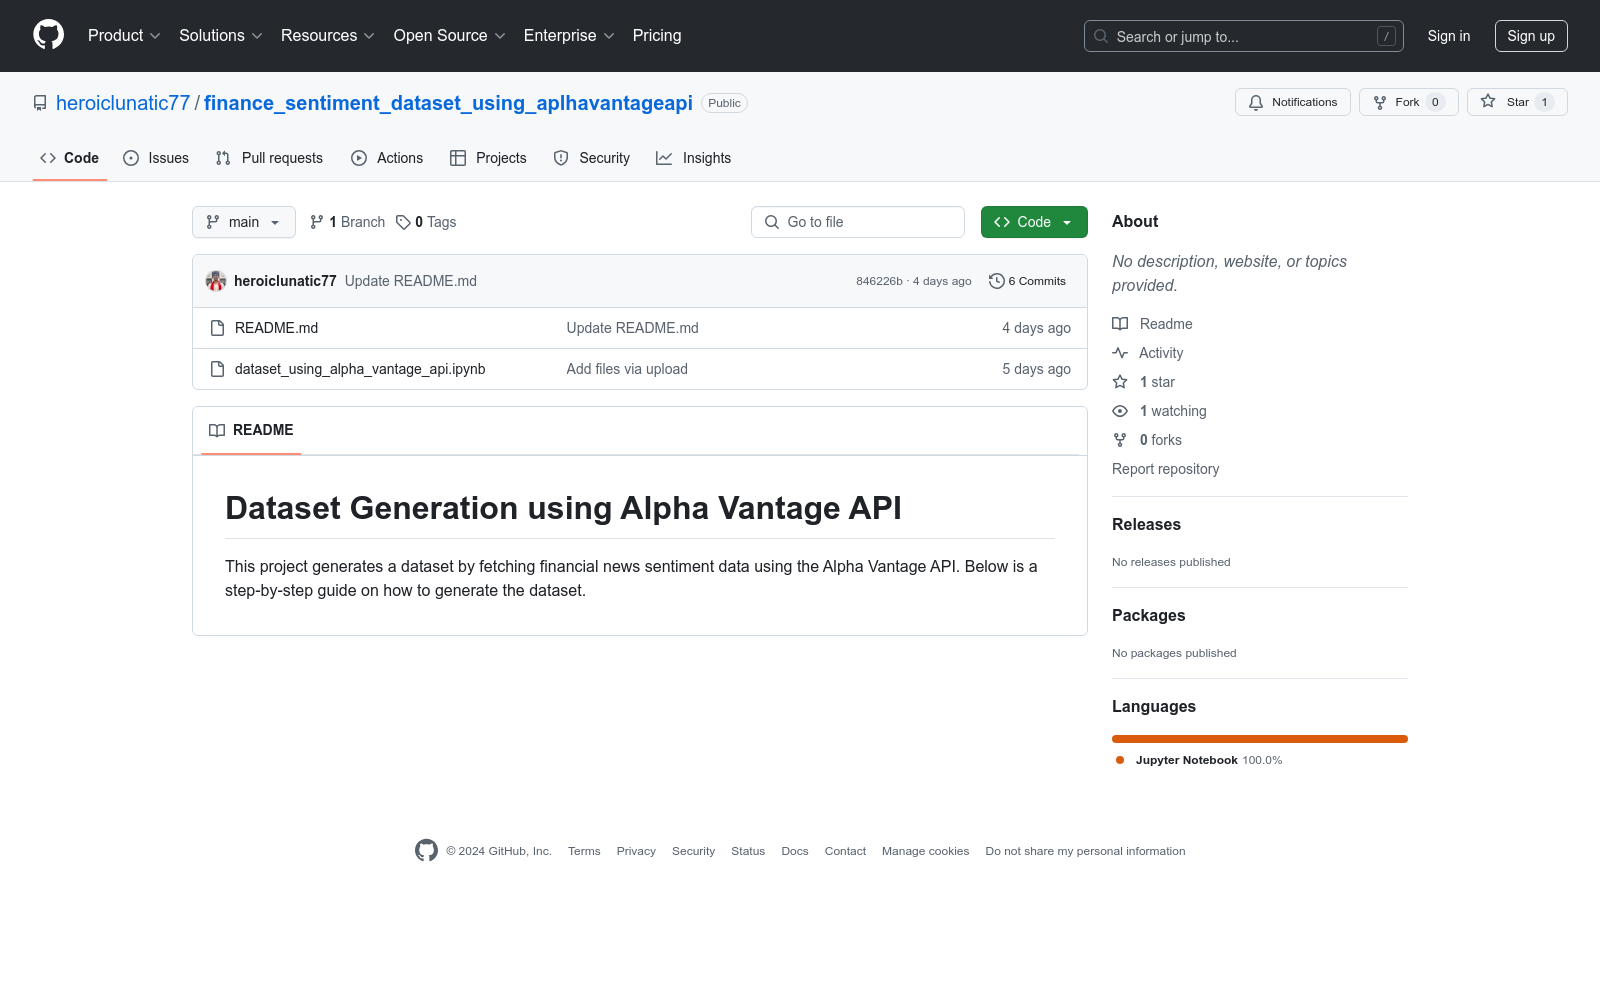The height and width of the screenshot is (1000, 1600).
Task: Click Report repository link
Action: pos(1165,469)
